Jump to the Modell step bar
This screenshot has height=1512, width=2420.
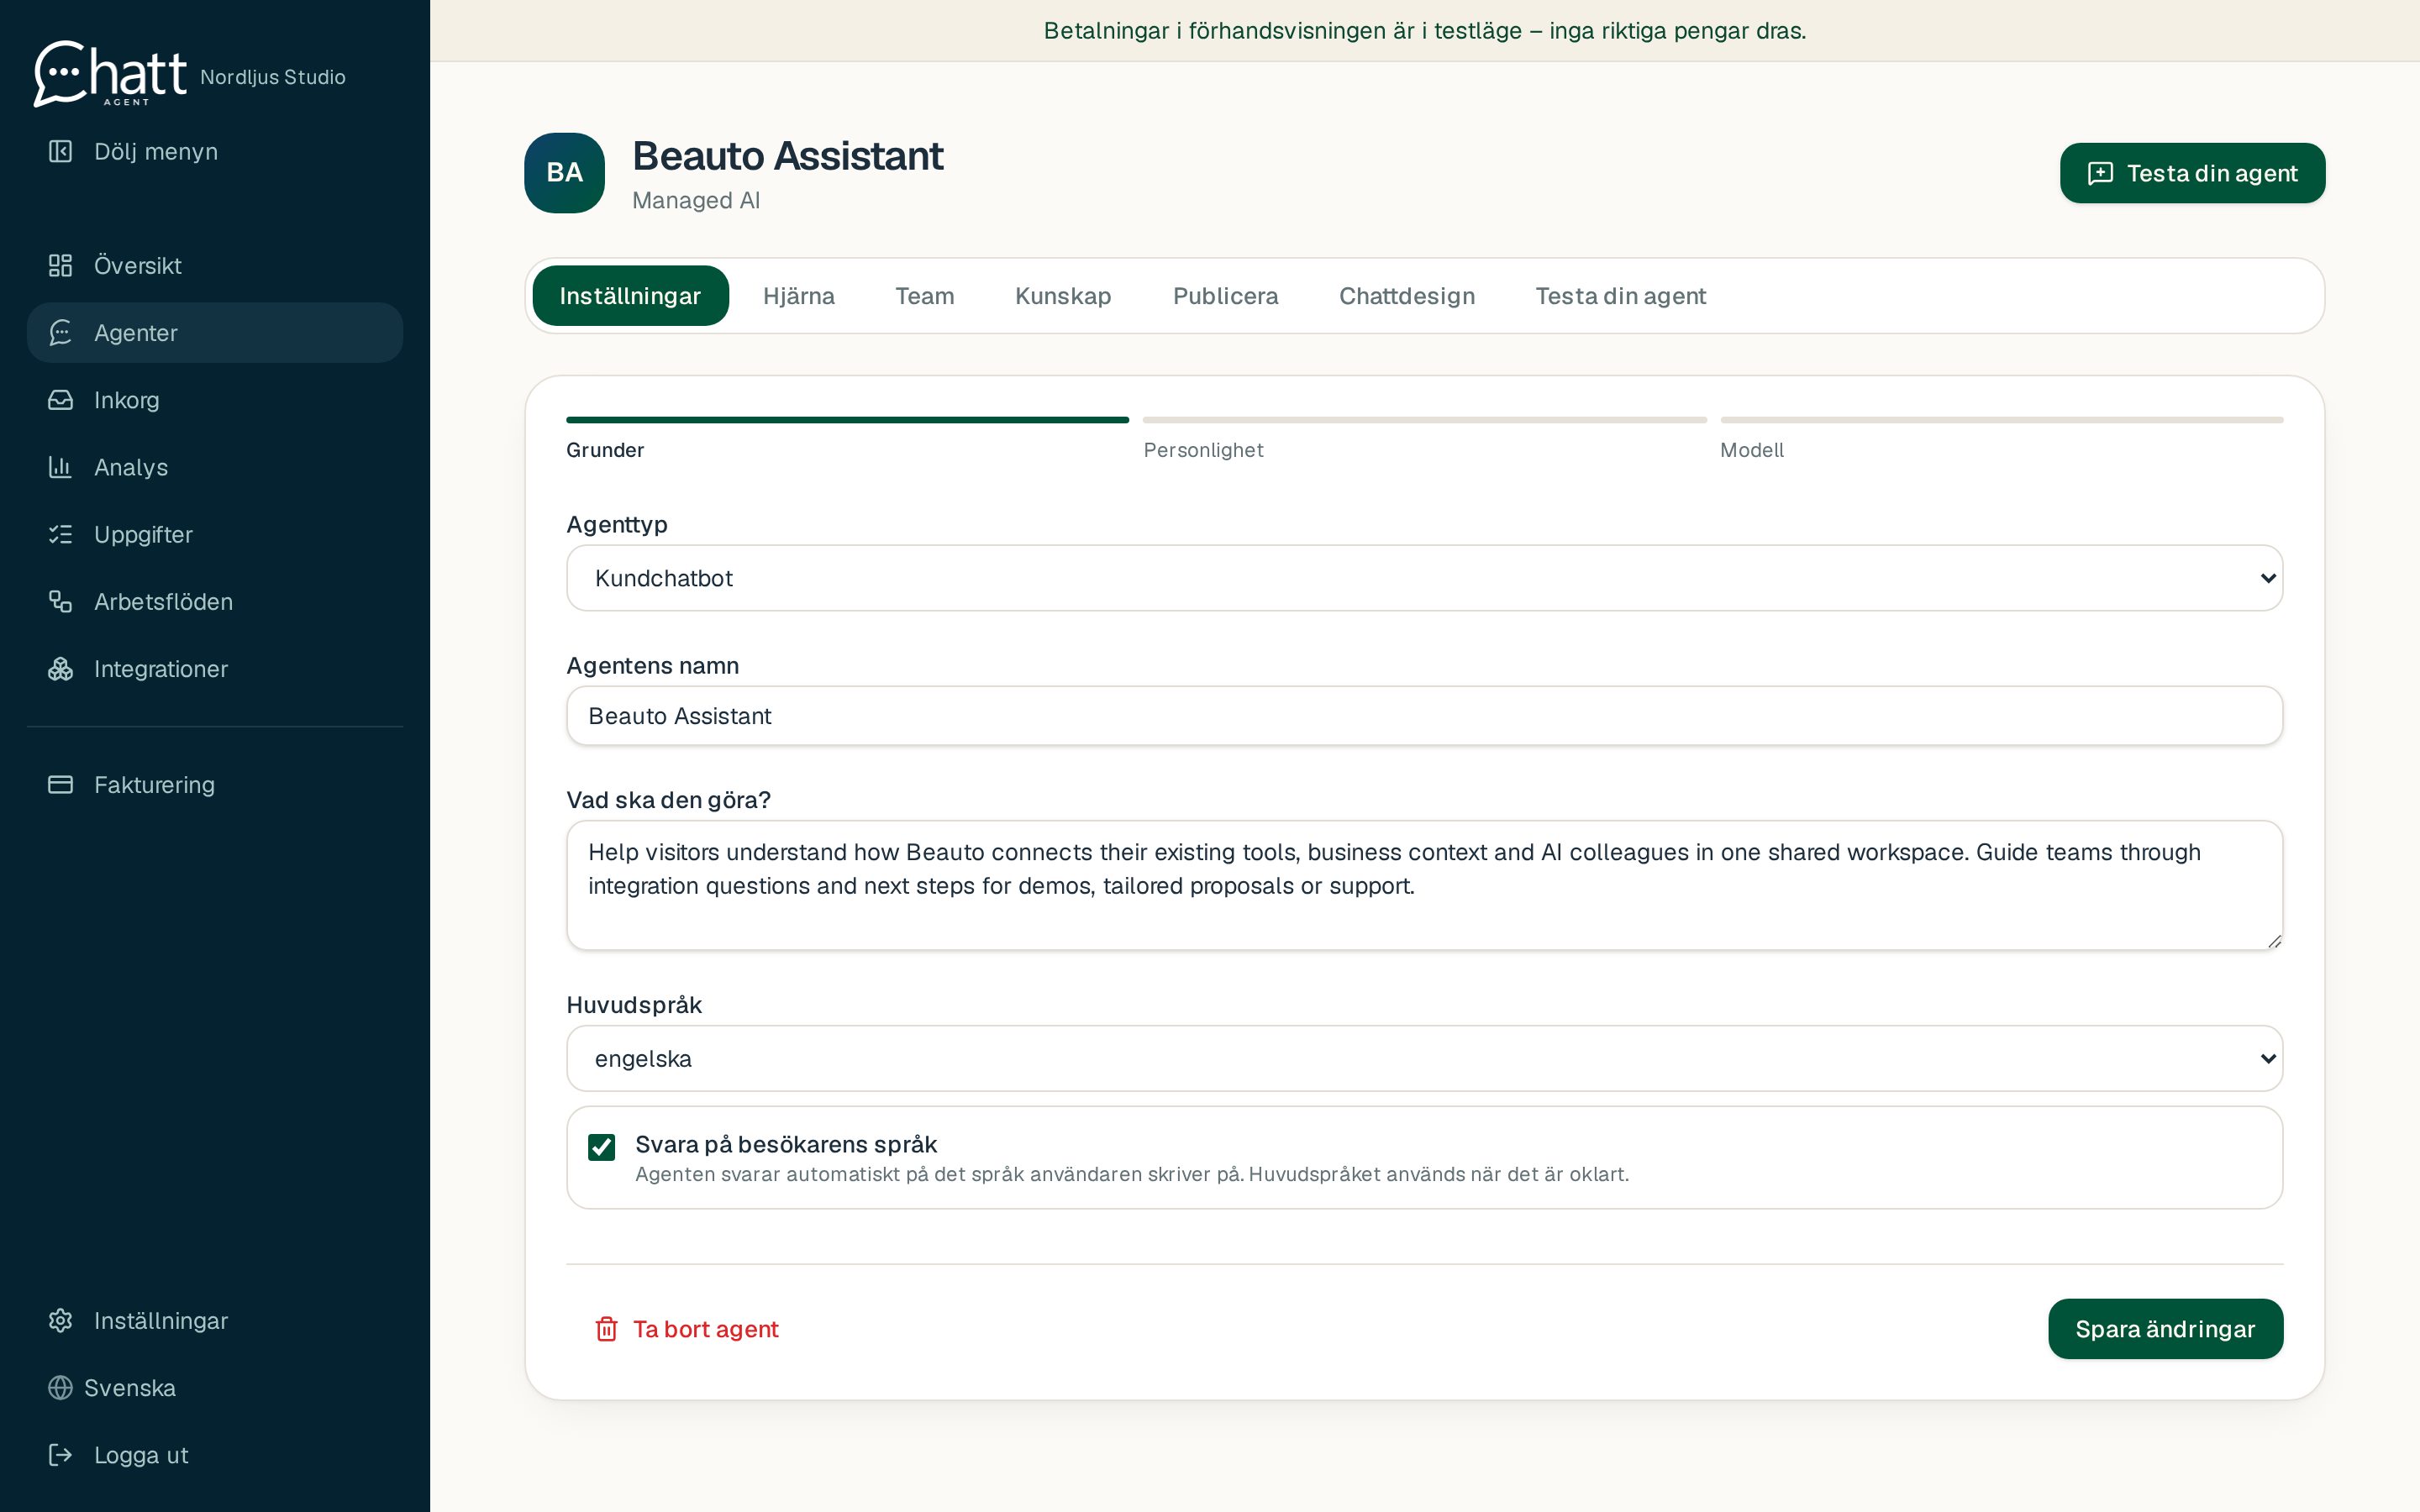(2001, 420)
